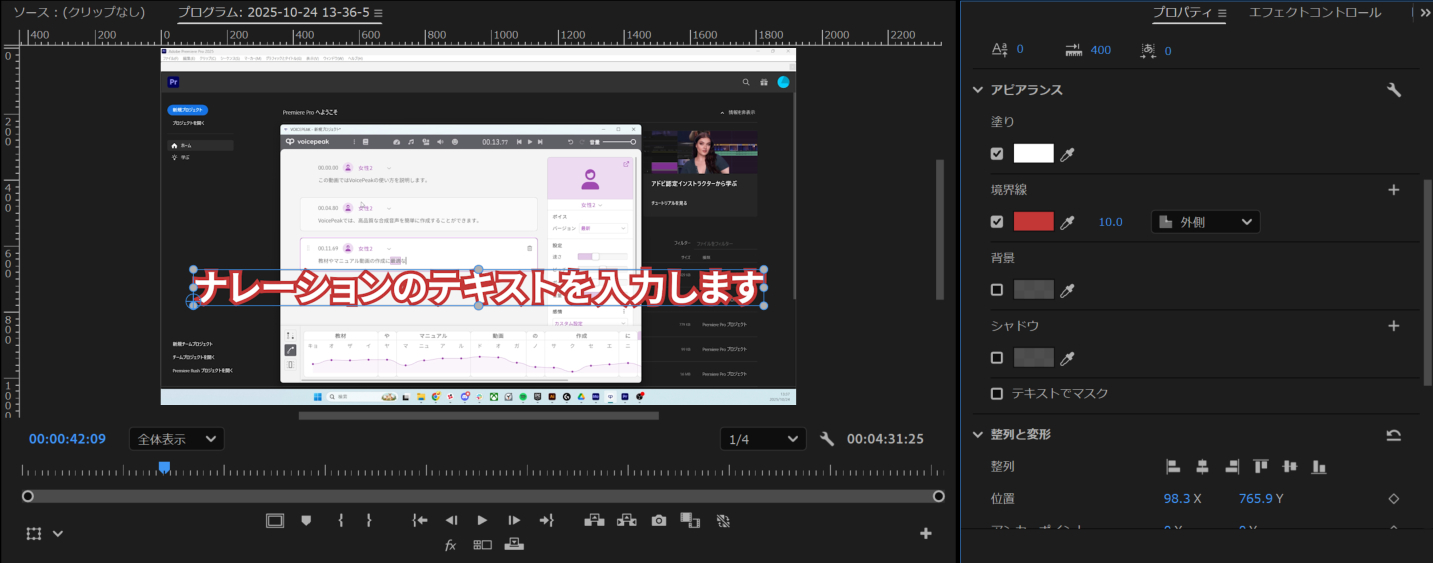The width and height of the screenshot is (1433, 563).
Task: Toggle multi-camera view icon
Action: point(483,545)
